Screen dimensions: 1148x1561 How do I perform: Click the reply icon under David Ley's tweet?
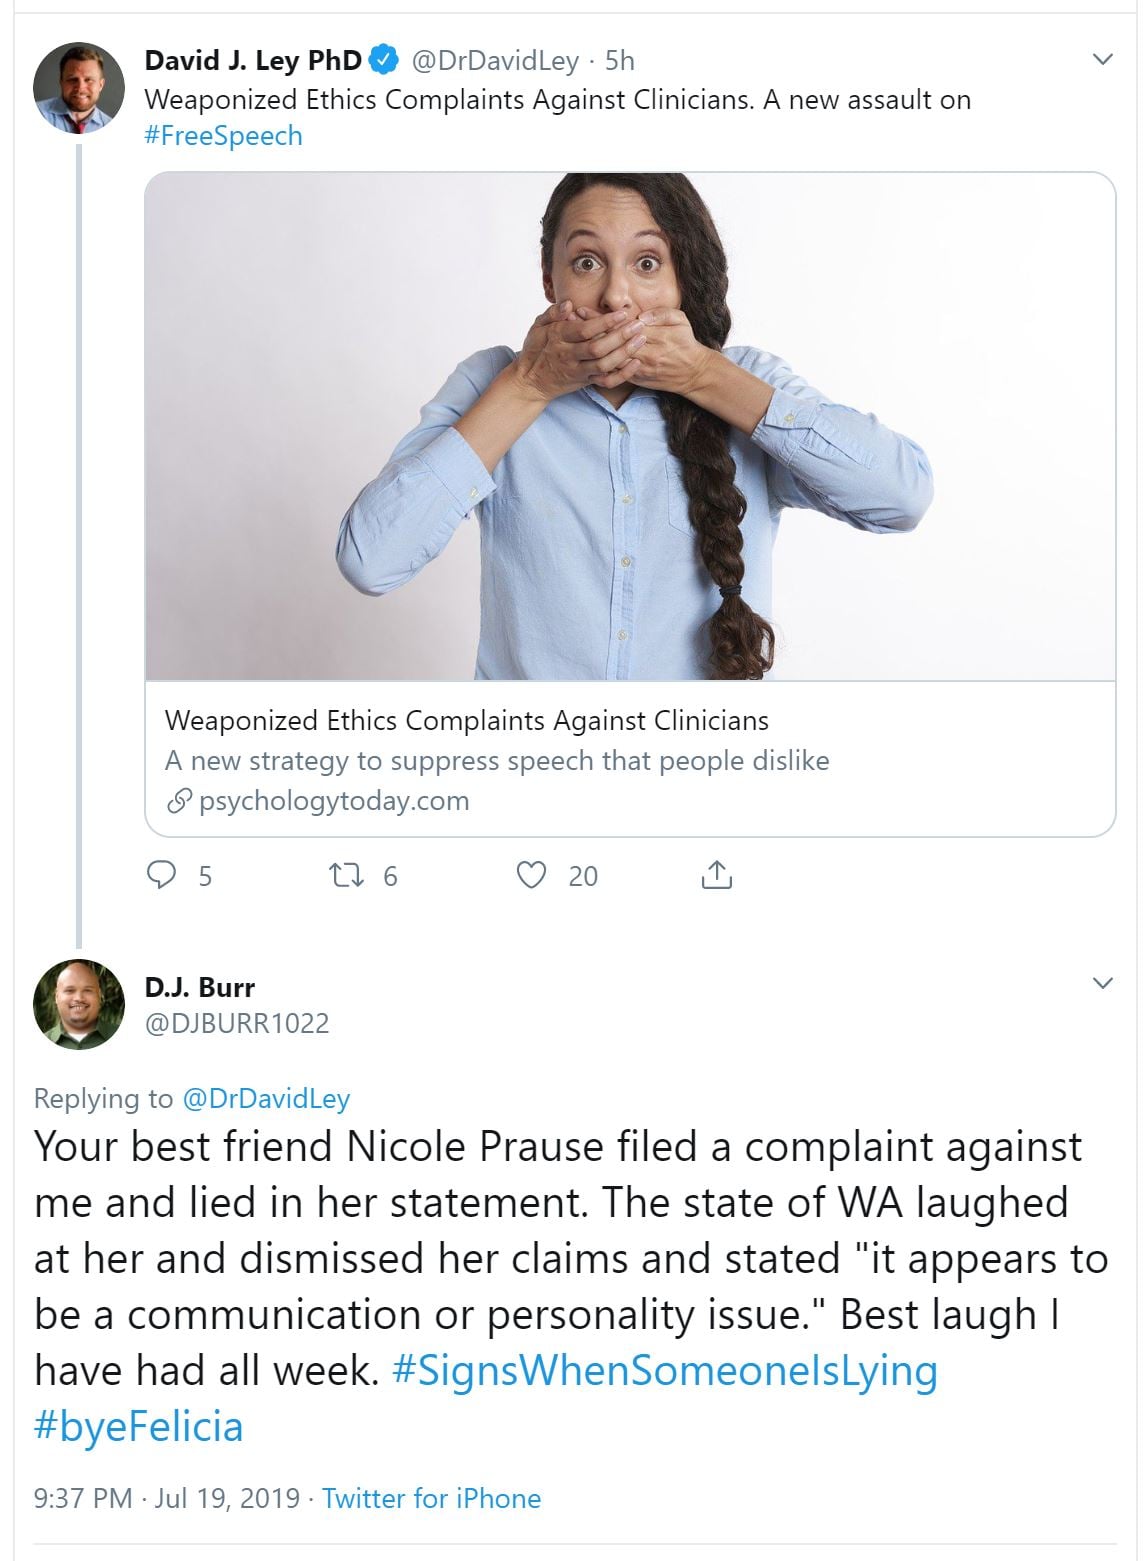pyautogui.click(x=162, y=876)
